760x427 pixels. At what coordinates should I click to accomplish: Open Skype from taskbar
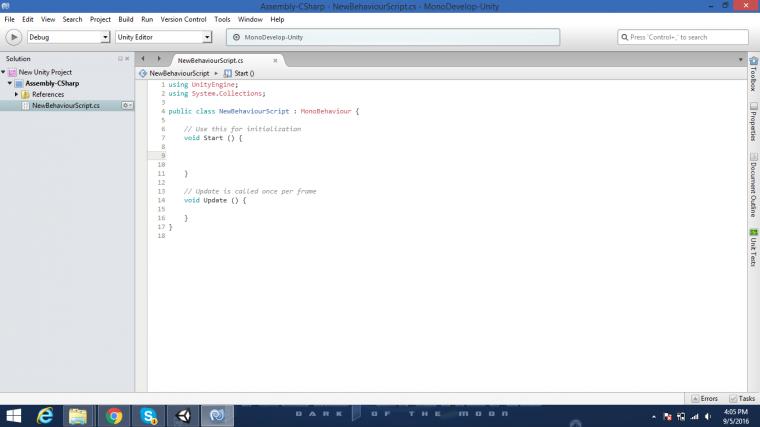tap(149, 416)
